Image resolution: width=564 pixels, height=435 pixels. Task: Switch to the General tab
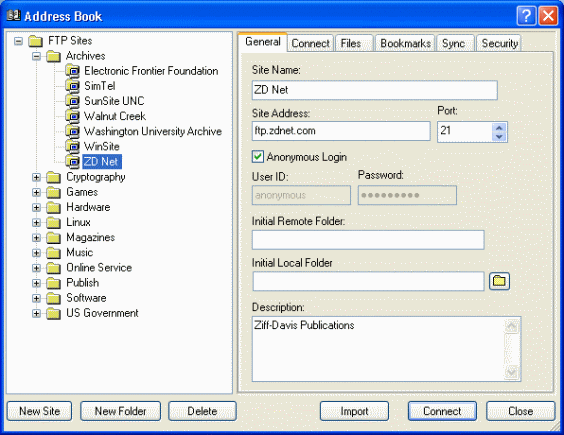pyautogui.click(x=263, y=42)
